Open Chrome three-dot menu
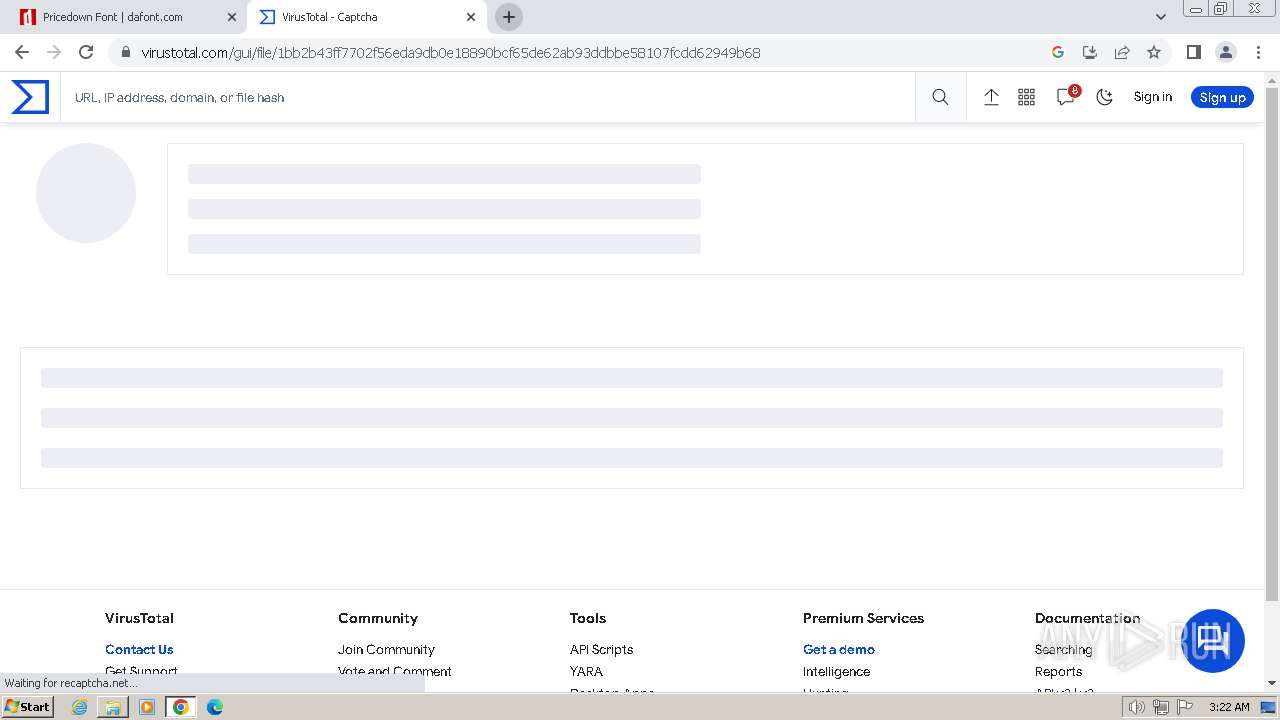Image resolution: width=1280 pixels, height=720 pixels. point(1258,52)
